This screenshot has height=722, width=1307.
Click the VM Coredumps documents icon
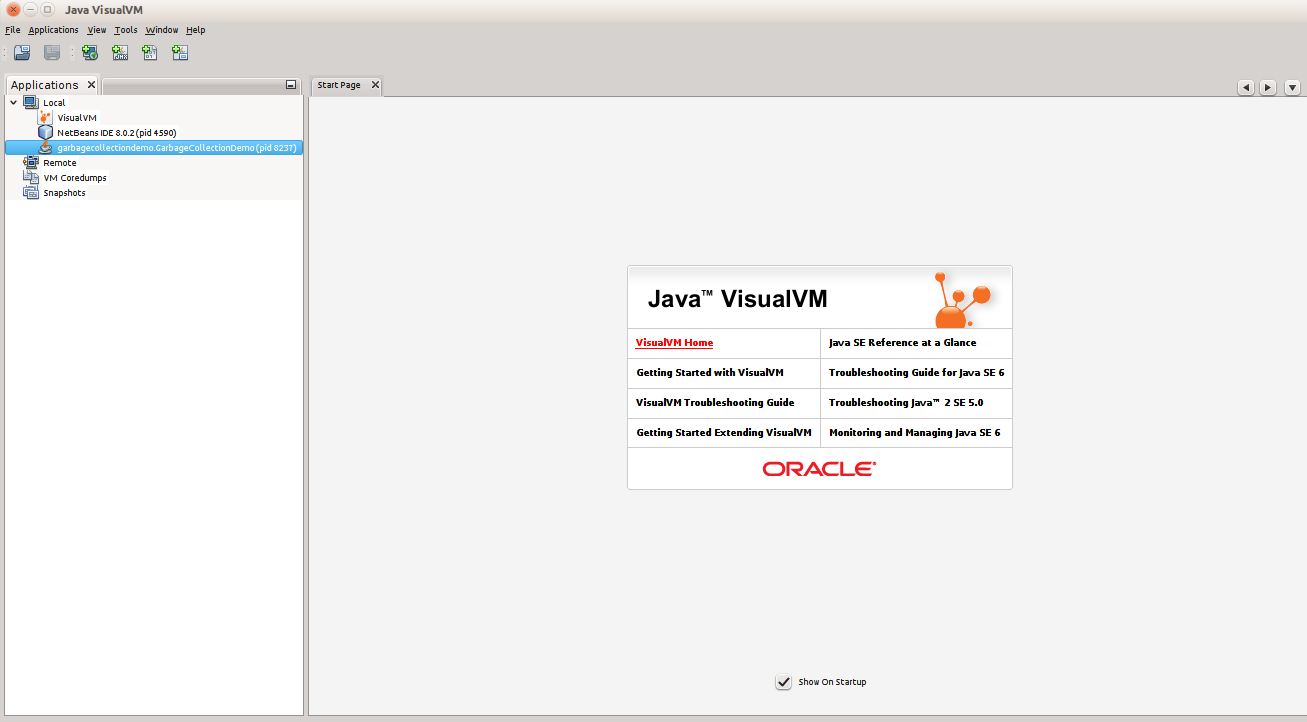click(x=31, y=177)
